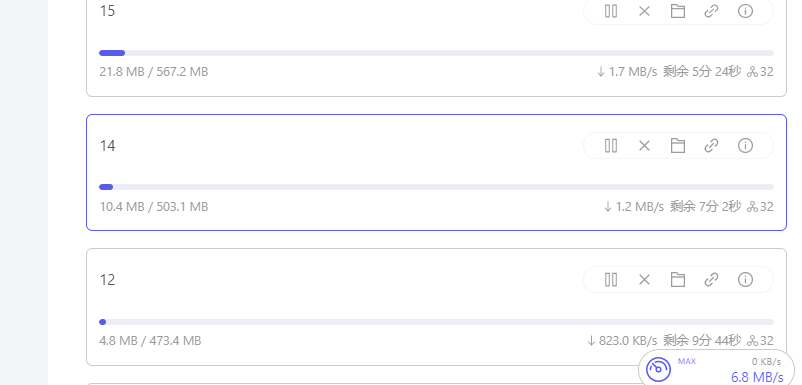Pause download task 12
The image size is (802, 385).
[x=611, y=280]
